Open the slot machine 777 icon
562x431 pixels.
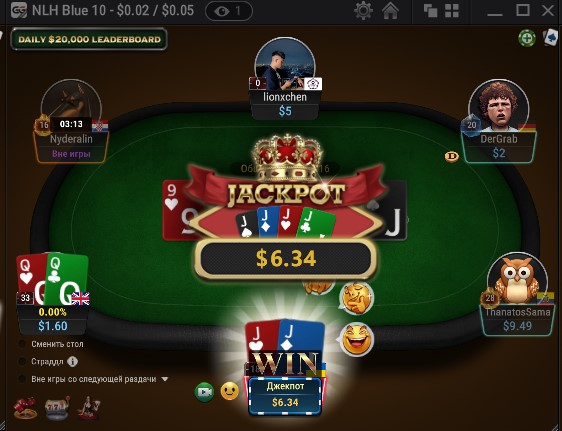click(x=57, y=408)
